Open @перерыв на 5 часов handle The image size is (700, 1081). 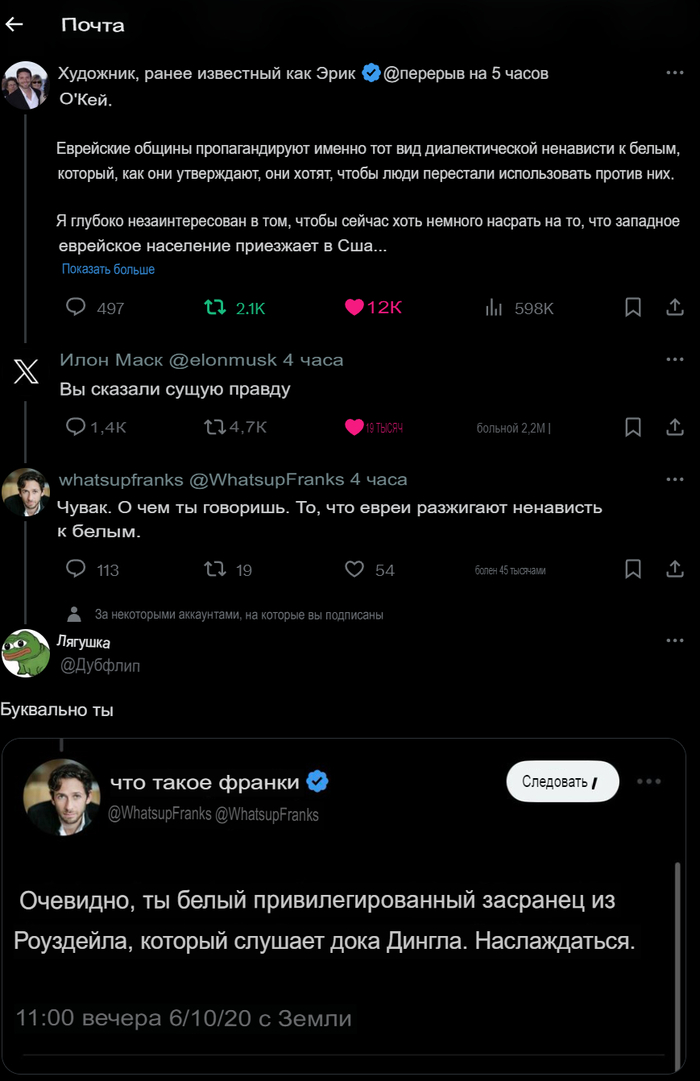[463, 72]
